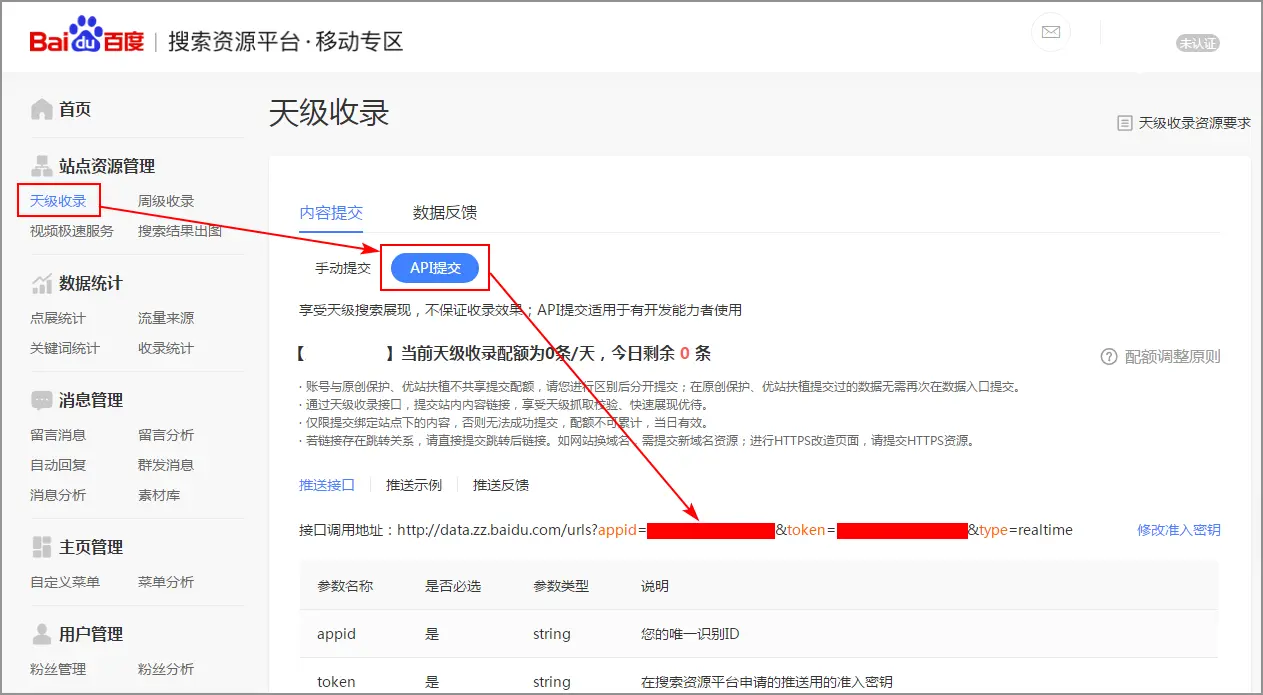Click the 配额调整原则 question mark icon
1263x695 pixels.
pyautogui.click(x=1108, y=357)
